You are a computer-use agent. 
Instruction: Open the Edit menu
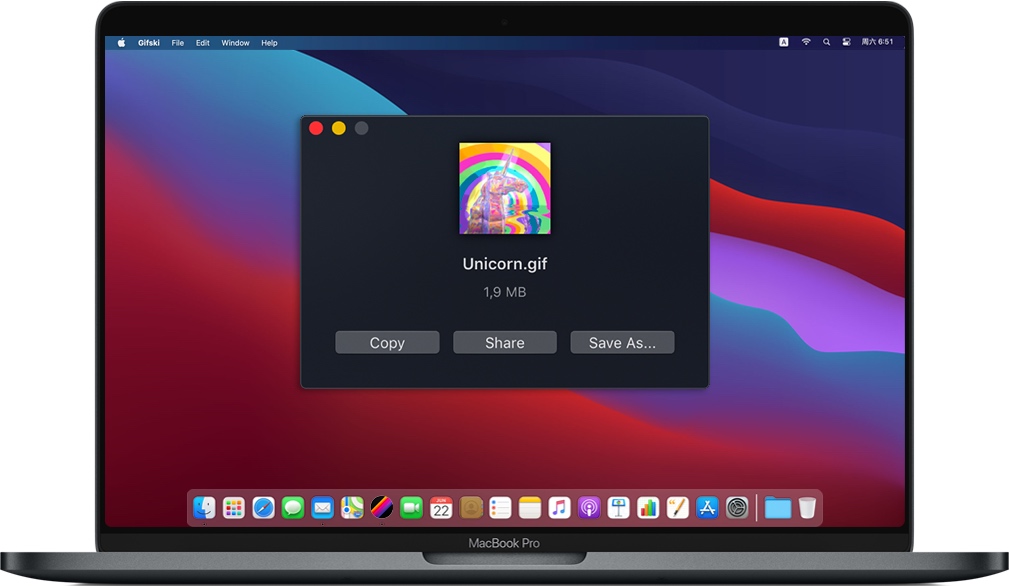pyautogui.click(x=203, y=43)
